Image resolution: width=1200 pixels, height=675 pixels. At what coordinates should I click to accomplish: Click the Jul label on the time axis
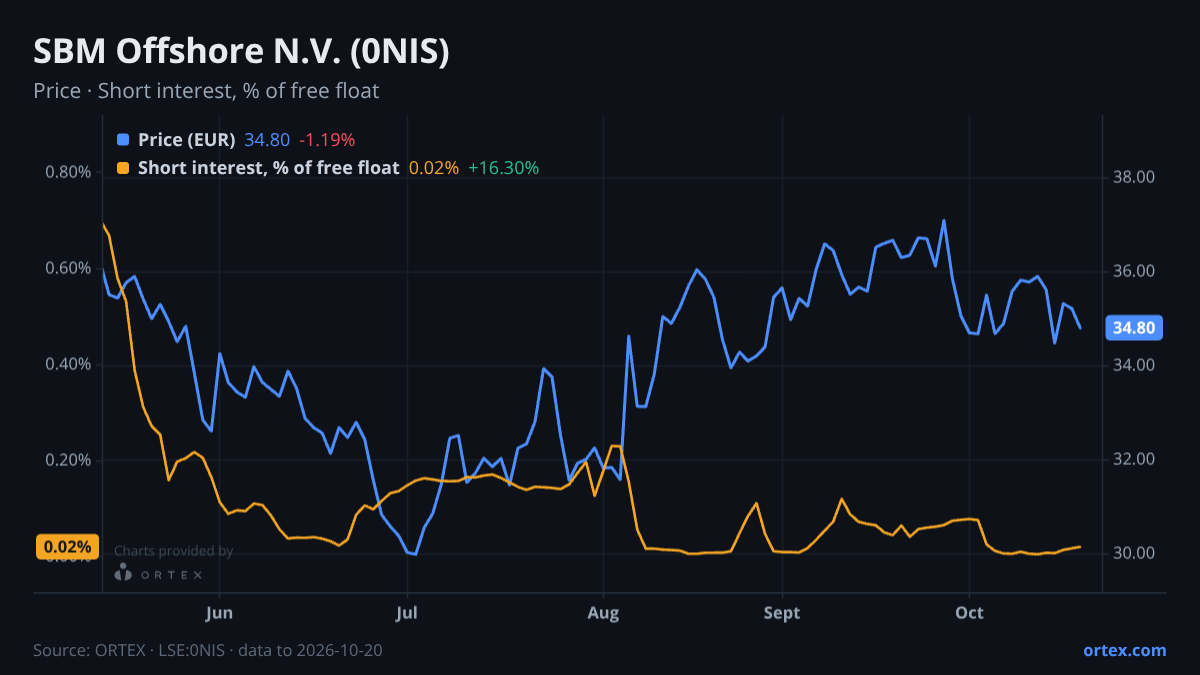[406, 613]
